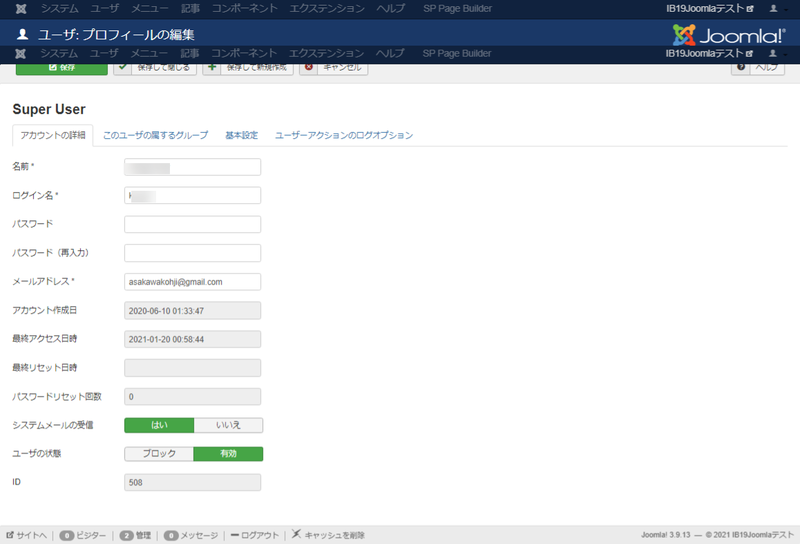Screen dimensions: 800x544
Task: Click the dash icon before ログアウト
Action: point(235,535)
